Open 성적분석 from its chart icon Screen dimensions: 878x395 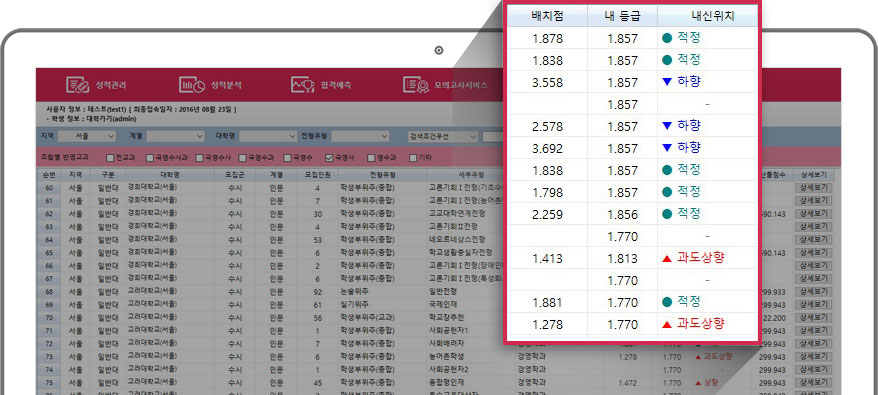192,85
